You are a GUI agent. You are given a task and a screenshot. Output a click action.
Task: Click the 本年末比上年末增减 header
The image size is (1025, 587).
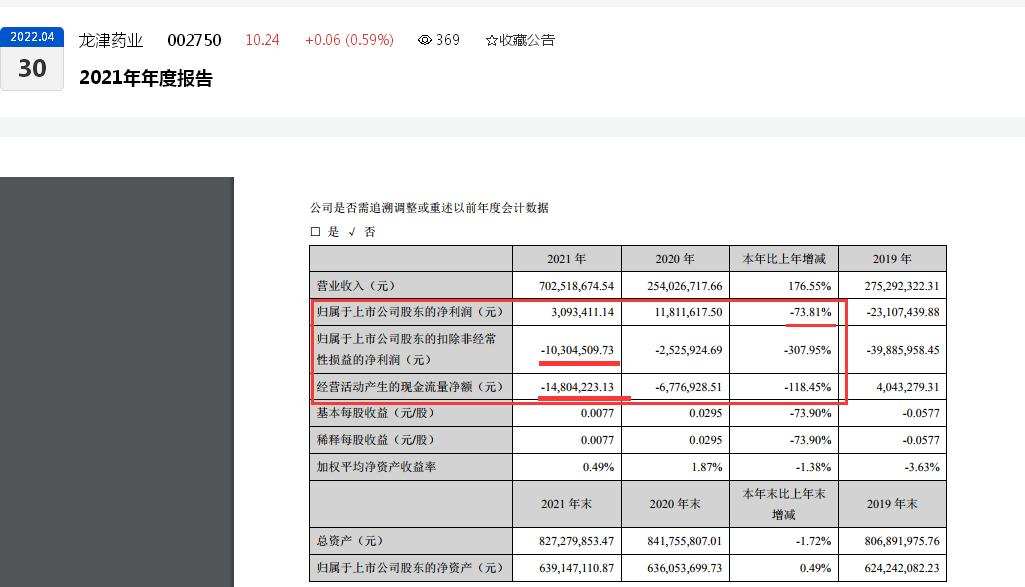pos(784,504)
